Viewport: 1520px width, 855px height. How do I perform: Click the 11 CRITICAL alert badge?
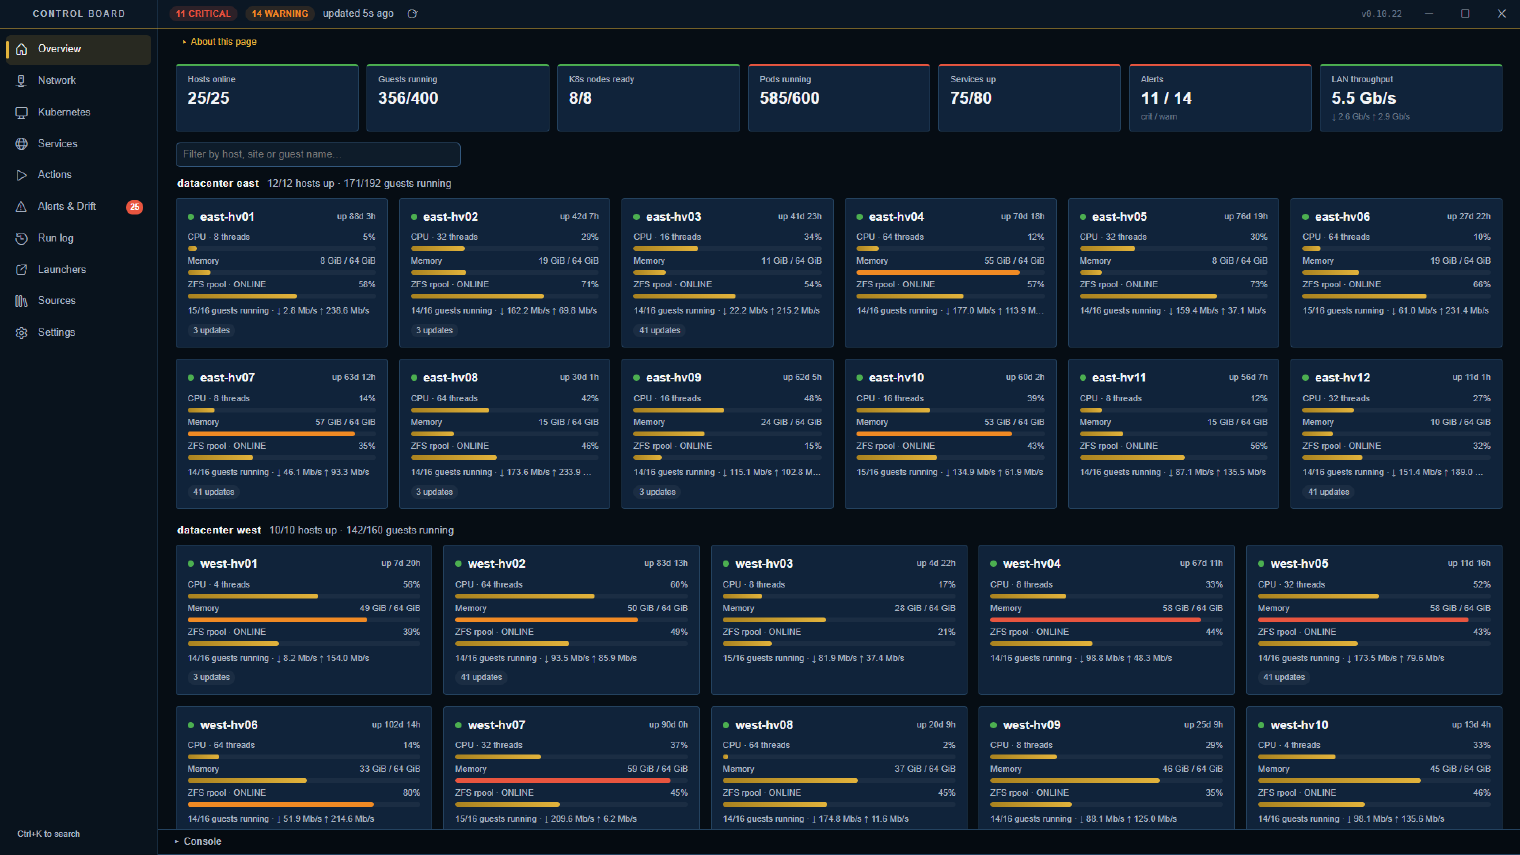pyautogui.click(x=203, y=14)
